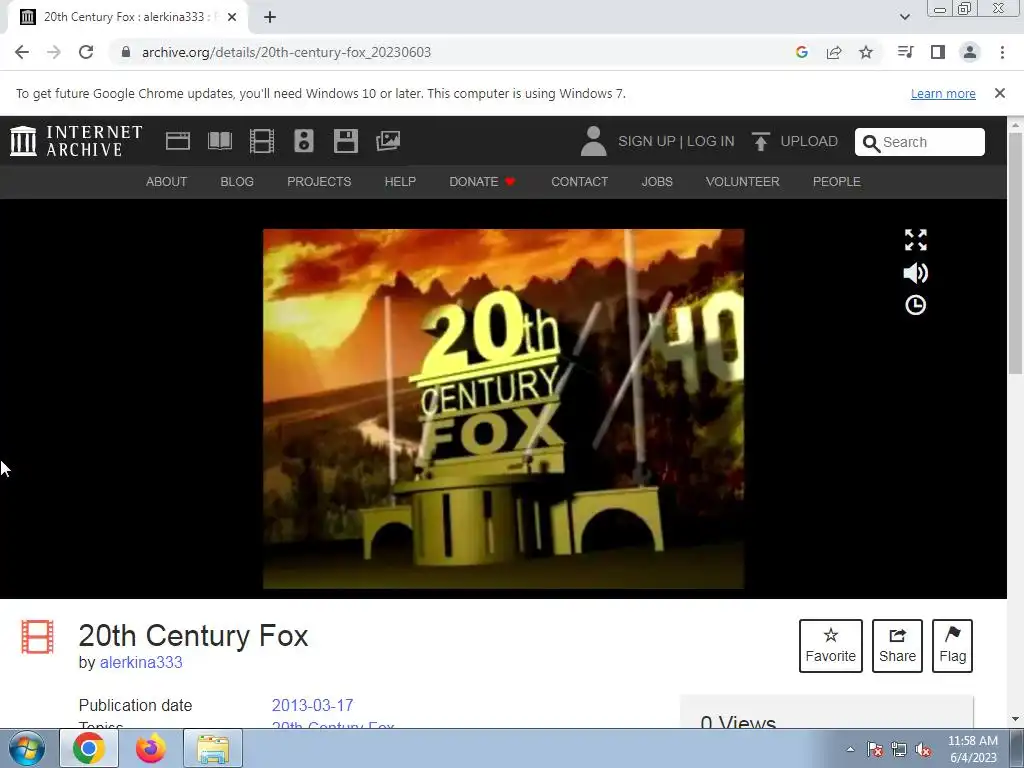
Task: Click the Learn more link
Action: point(943,93)
